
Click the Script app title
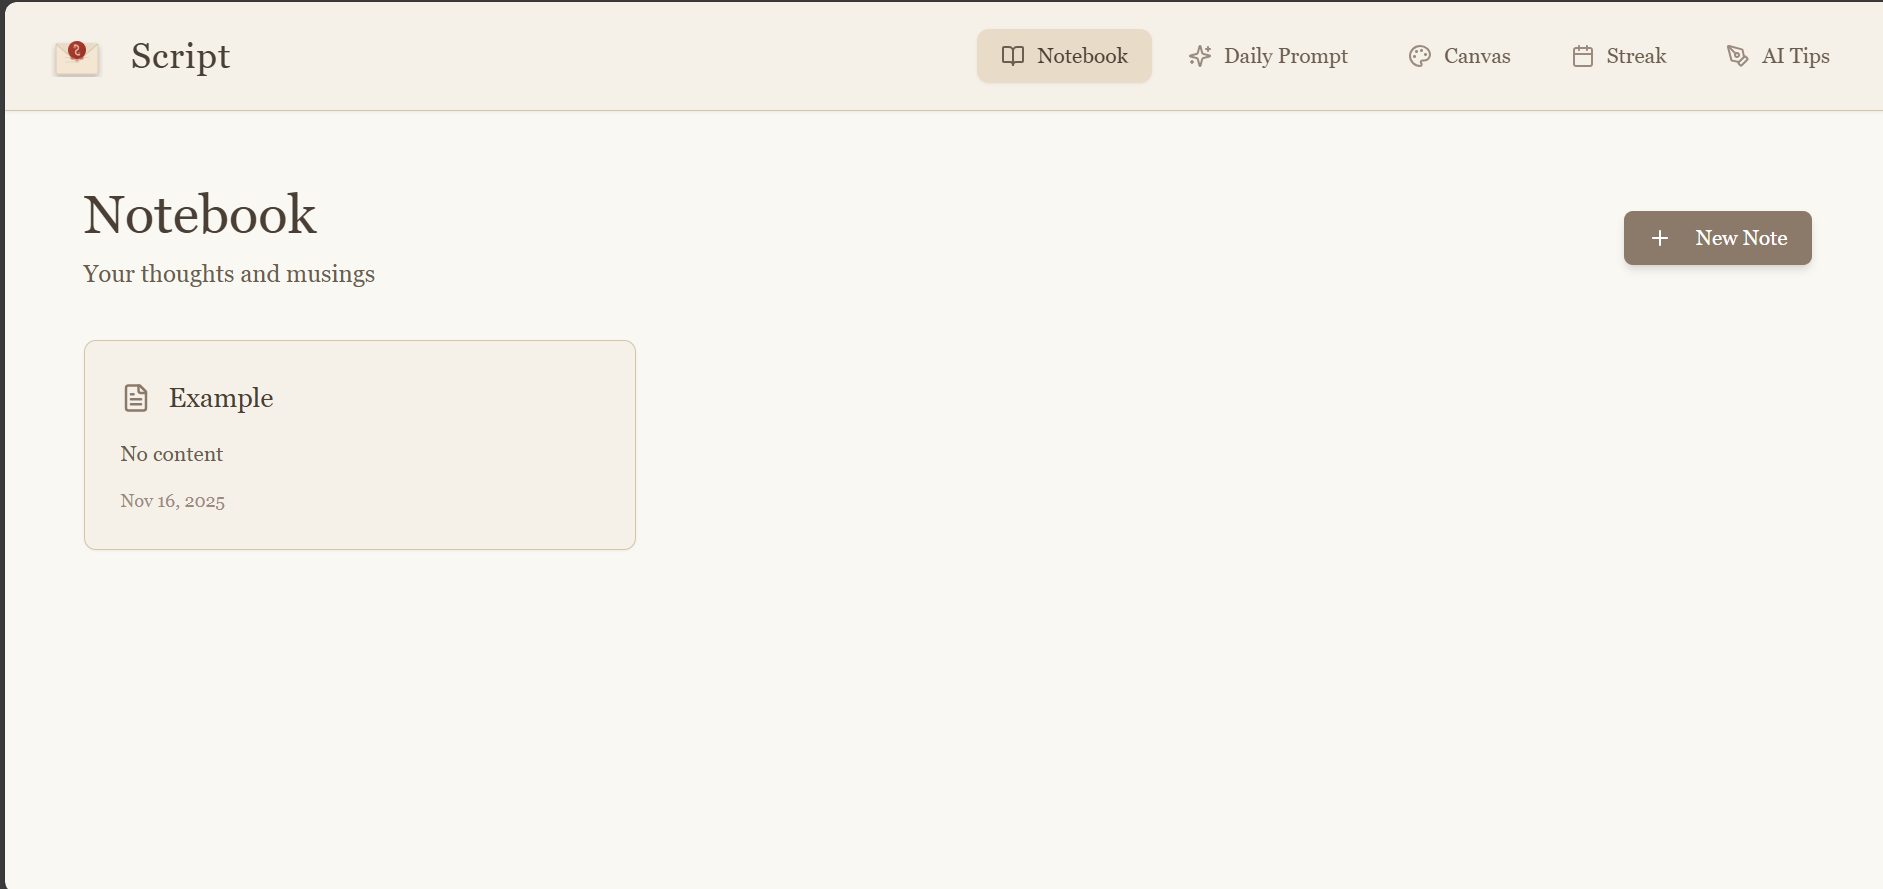(x=181, y=56)
